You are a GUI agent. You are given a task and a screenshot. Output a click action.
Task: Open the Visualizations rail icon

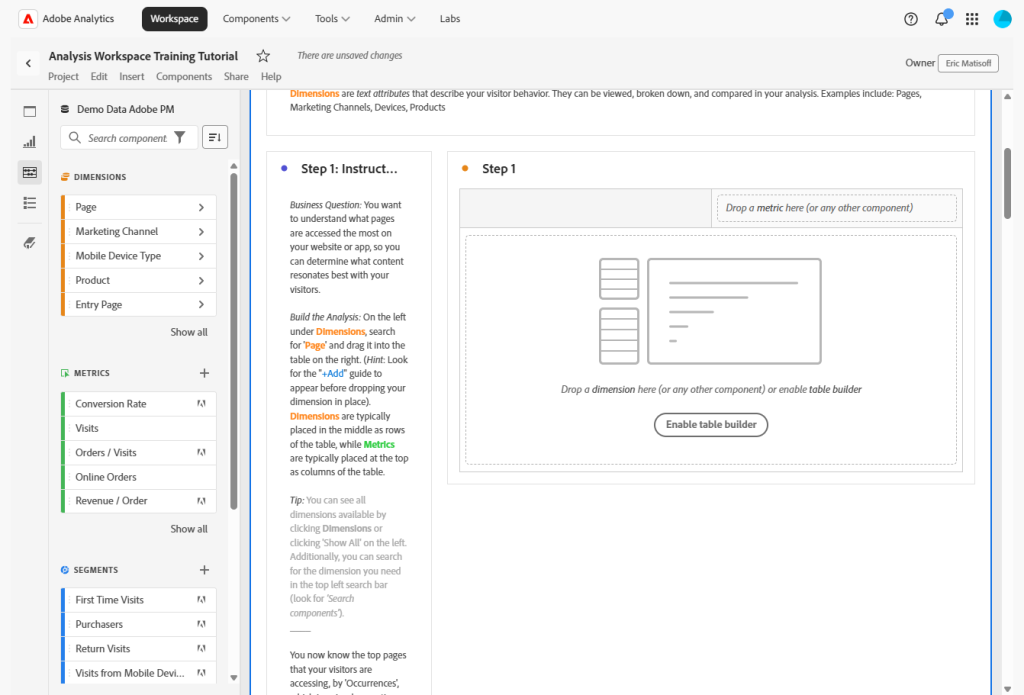[30, 142]
